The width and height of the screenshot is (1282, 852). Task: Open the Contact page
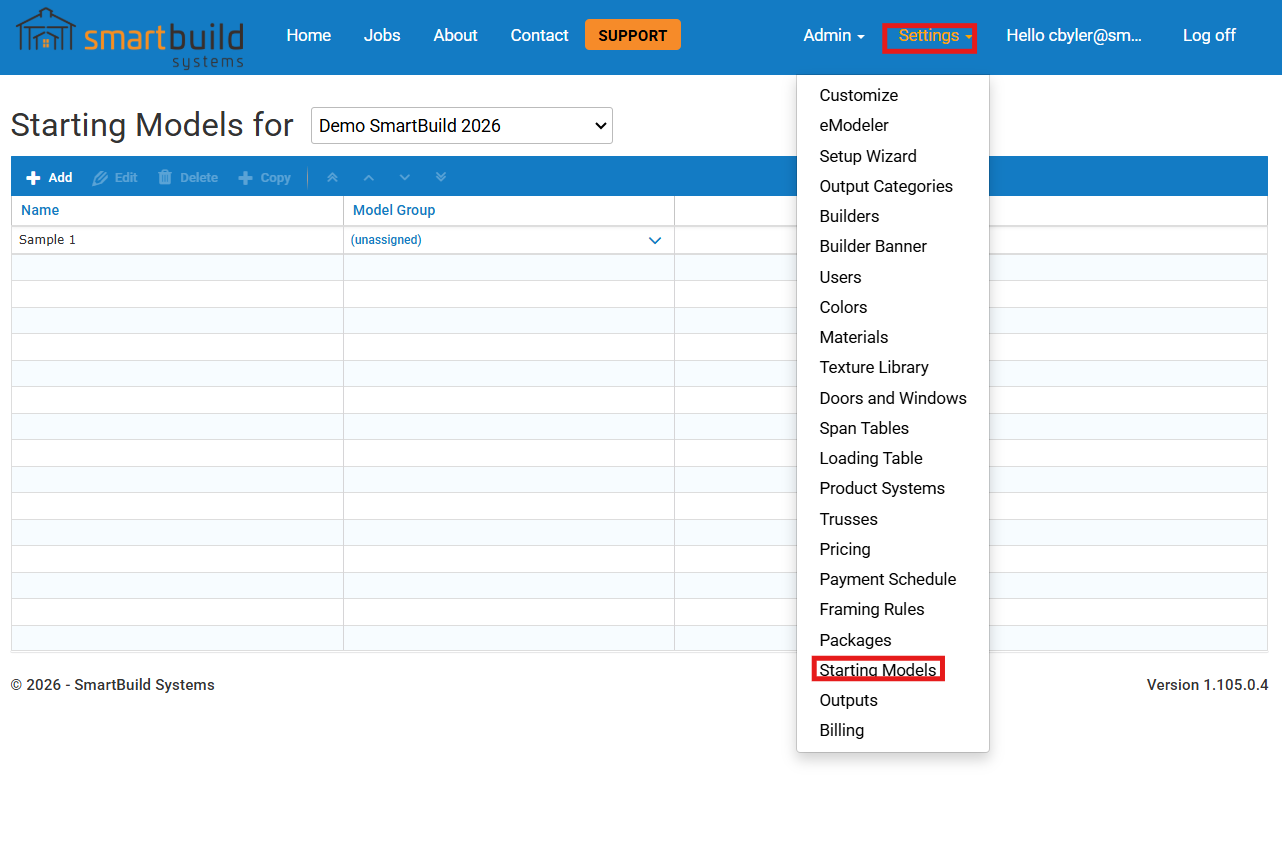click(539, 35)
